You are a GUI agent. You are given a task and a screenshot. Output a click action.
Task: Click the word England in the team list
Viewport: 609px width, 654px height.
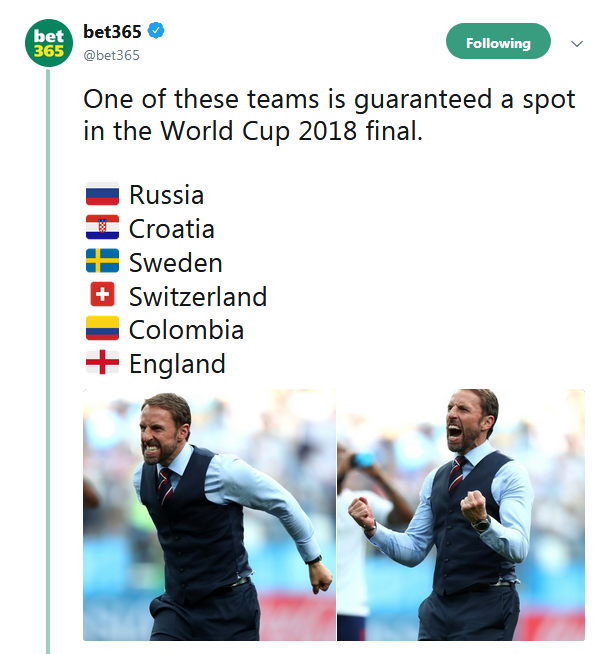click(177, 364)
